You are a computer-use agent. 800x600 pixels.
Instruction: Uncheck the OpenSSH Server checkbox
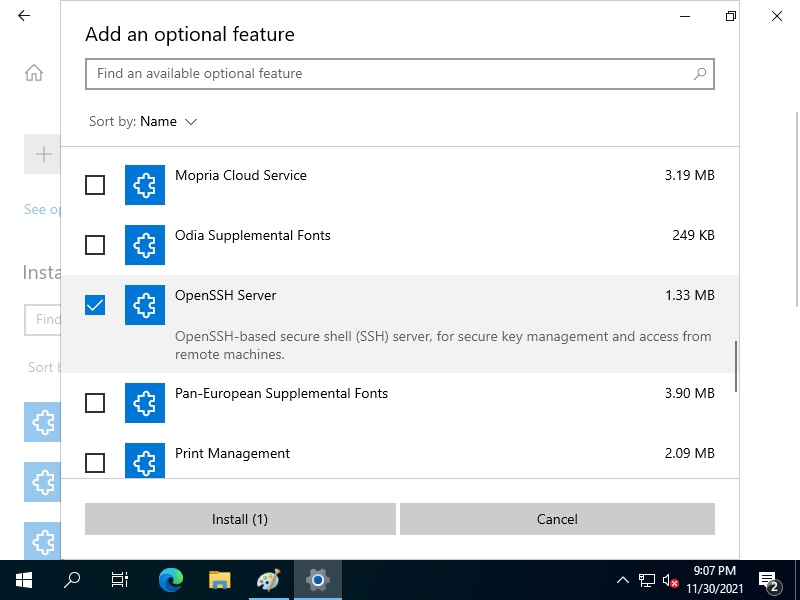tap(95, 305)
